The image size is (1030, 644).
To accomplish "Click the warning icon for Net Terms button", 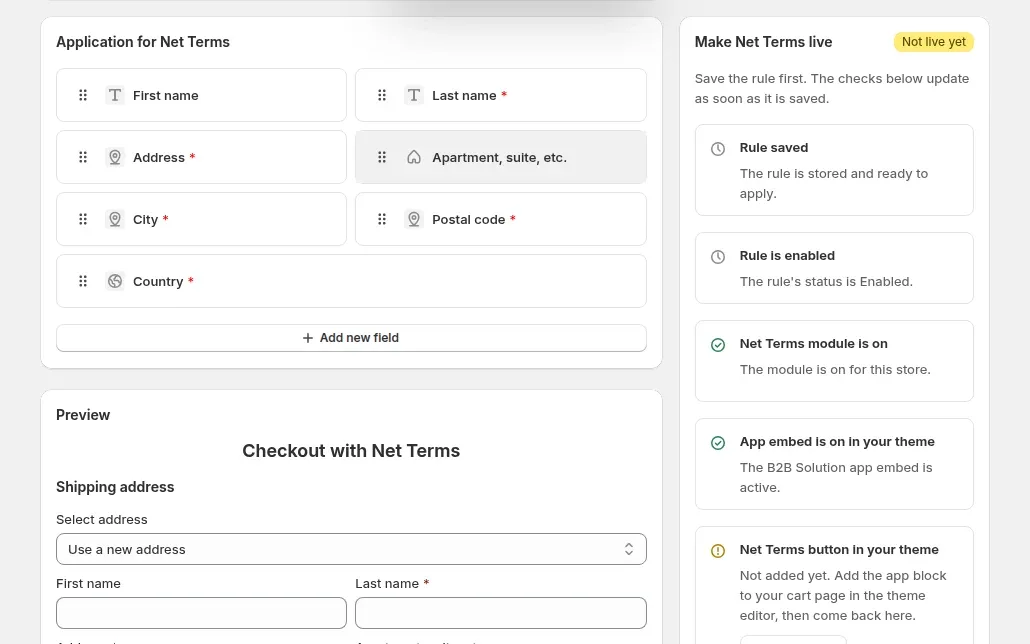I will (718, 551).
